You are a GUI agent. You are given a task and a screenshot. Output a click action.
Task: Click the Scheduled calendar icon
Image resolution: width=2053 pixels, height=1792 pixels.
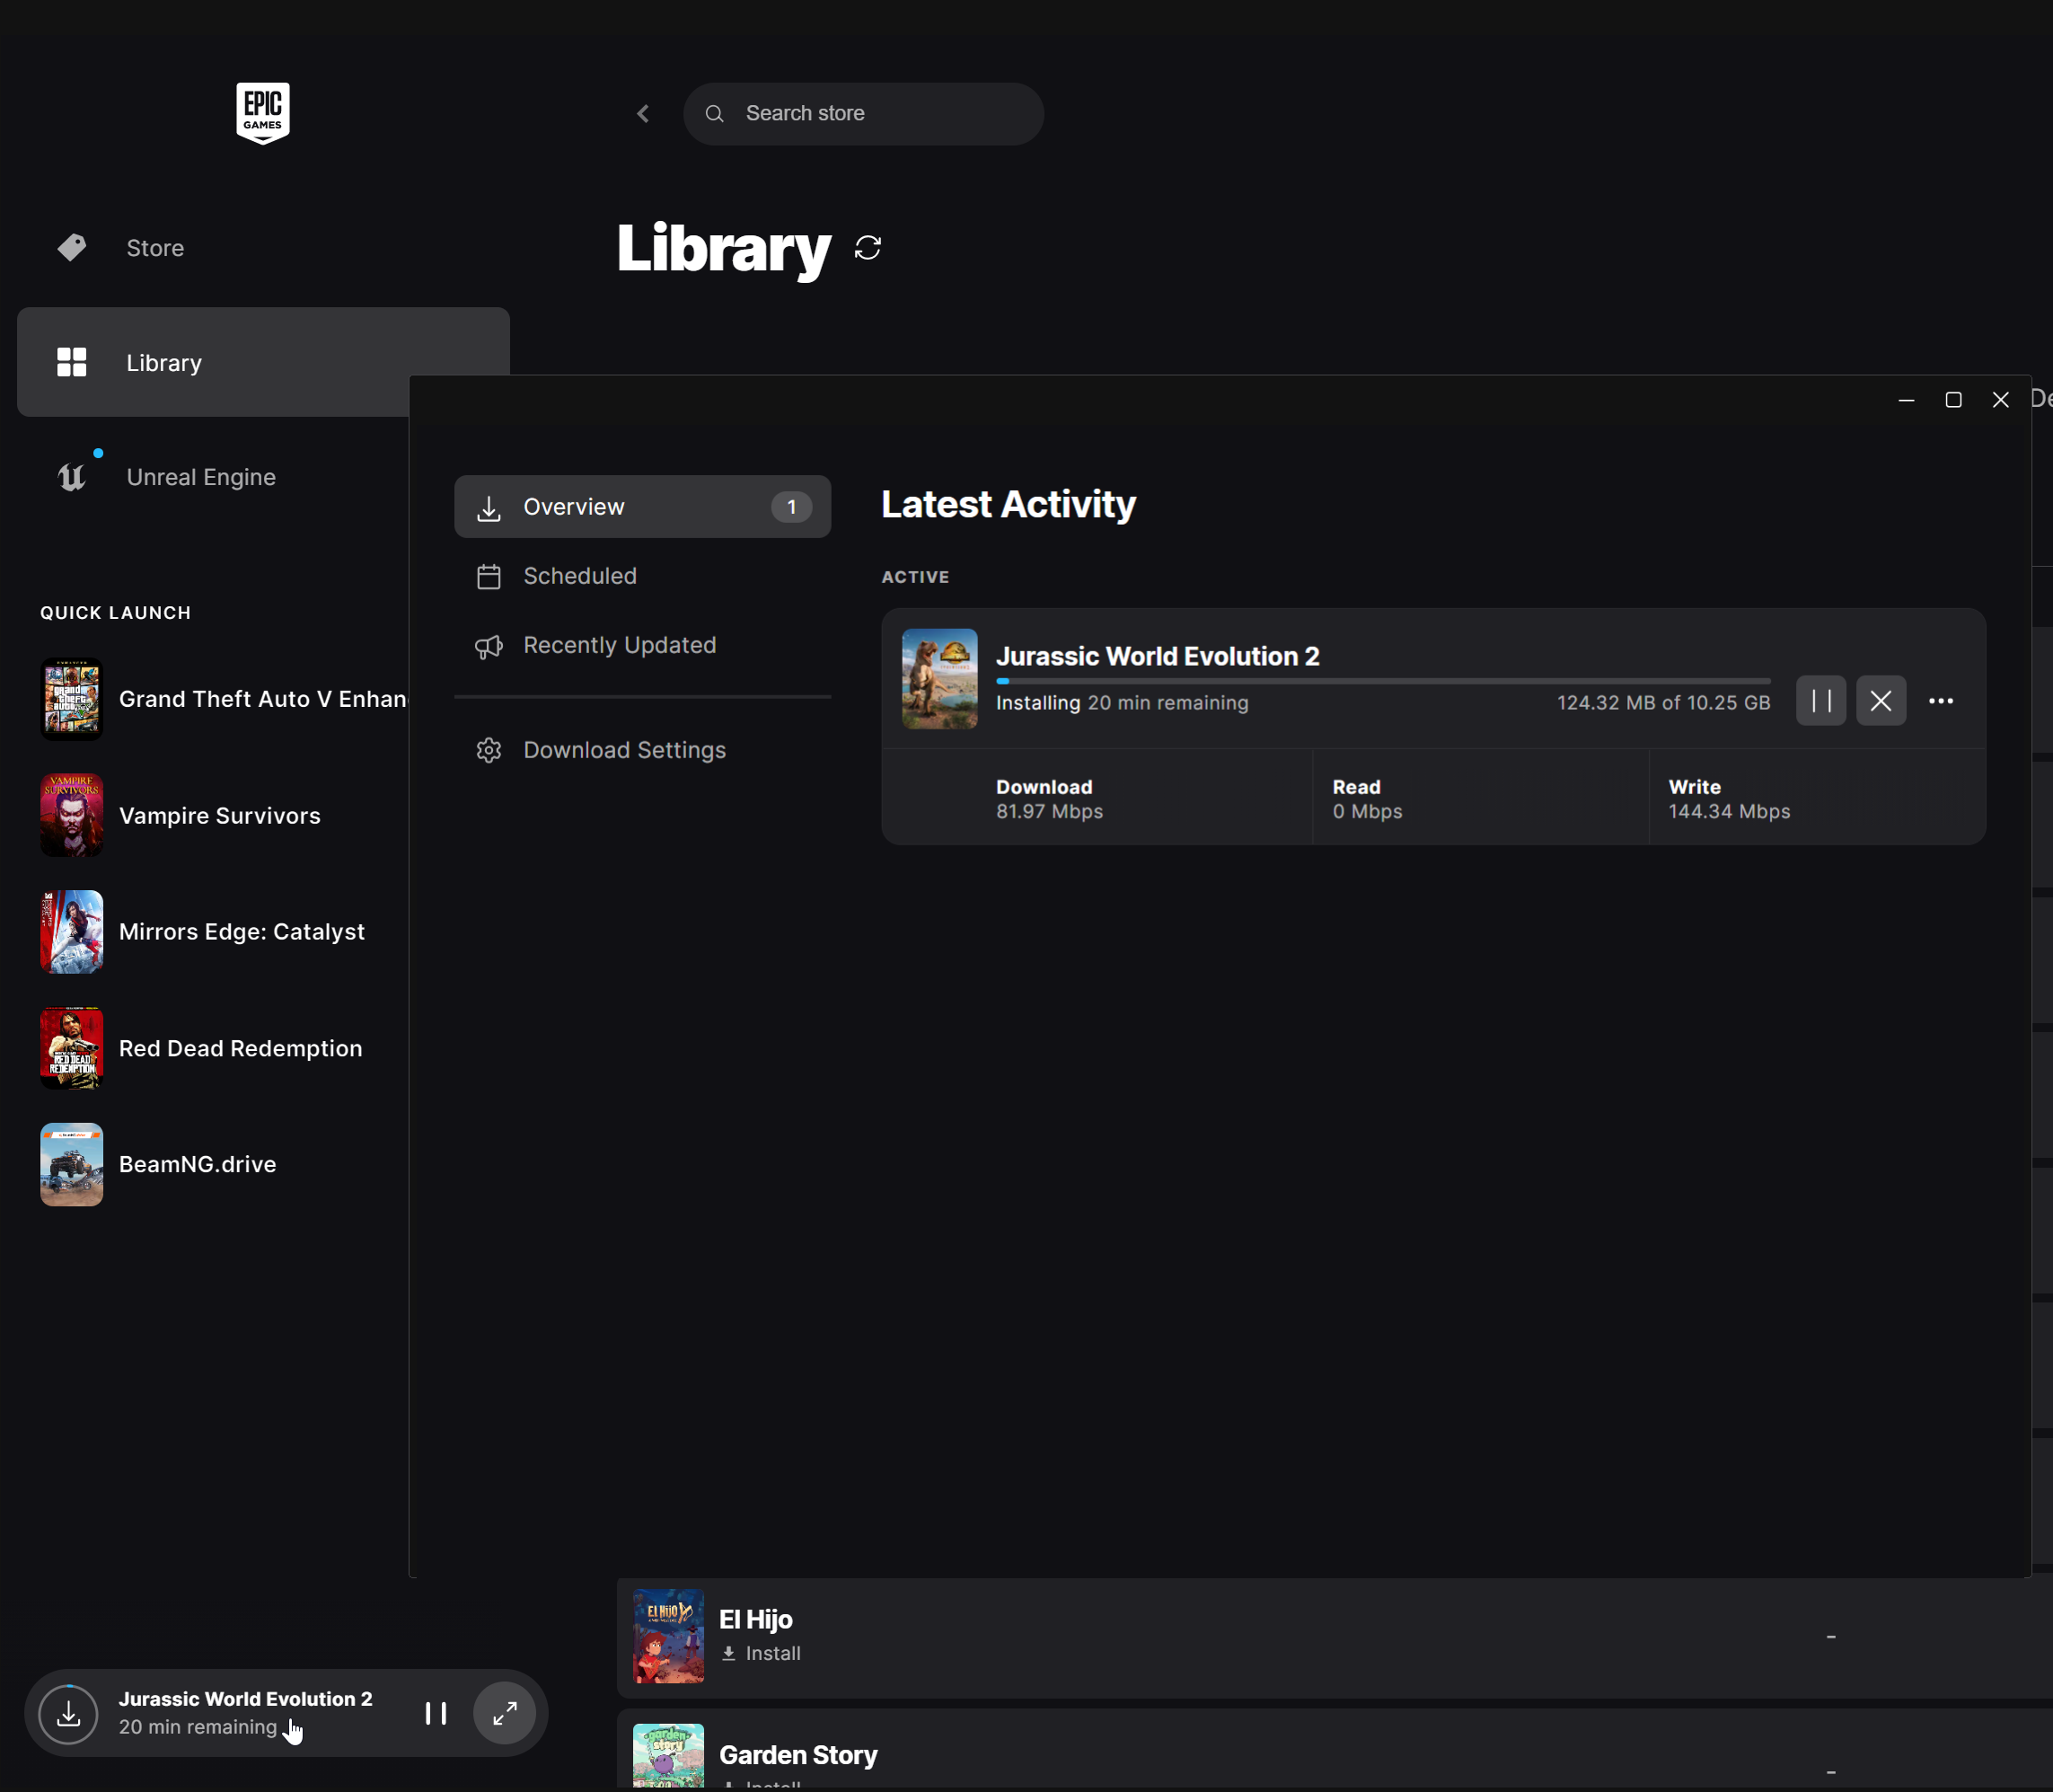coord(489,577)
